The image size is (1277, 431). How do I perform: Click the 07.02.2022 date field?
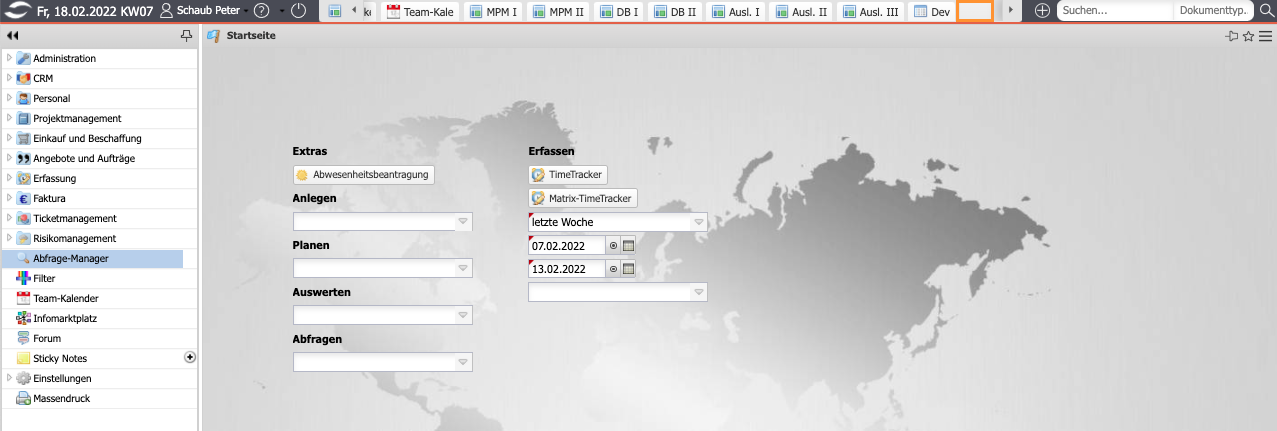[567, 245]
